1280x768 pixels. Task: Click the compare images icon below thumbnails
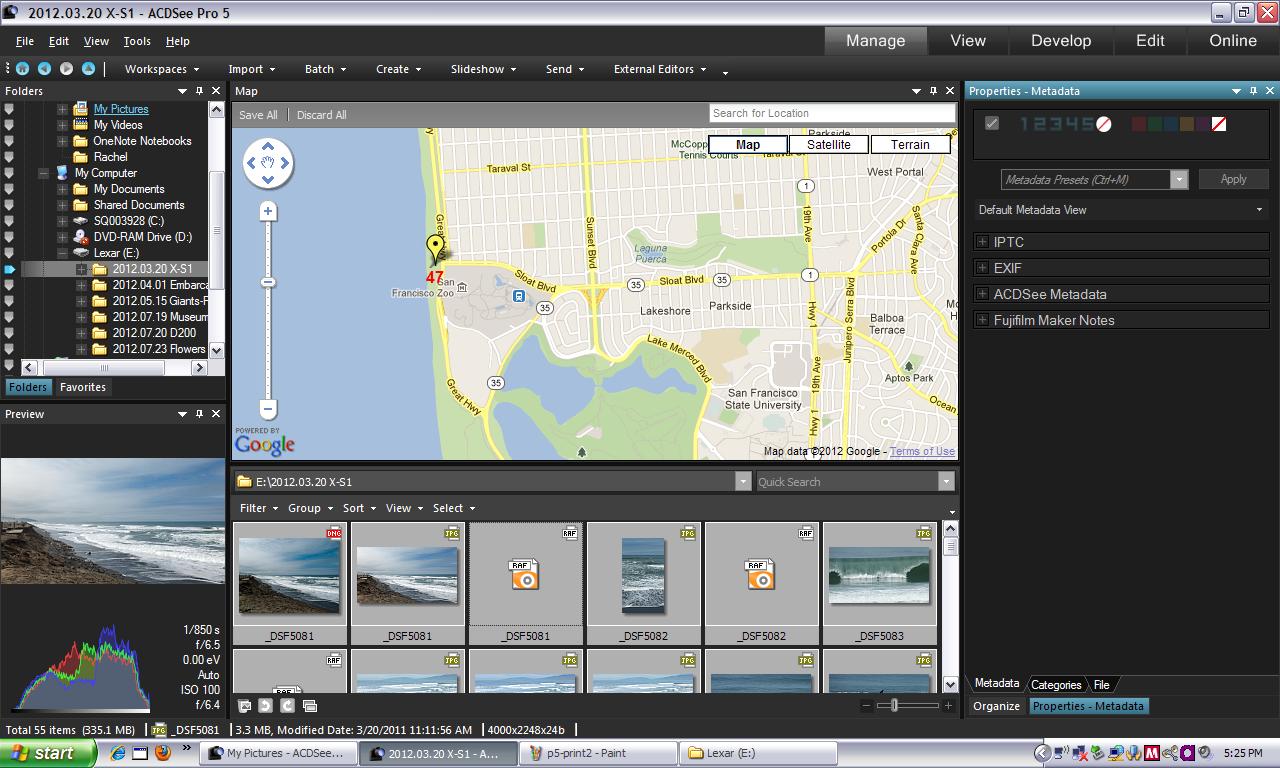pyautogui.click(x=310, y=706)
